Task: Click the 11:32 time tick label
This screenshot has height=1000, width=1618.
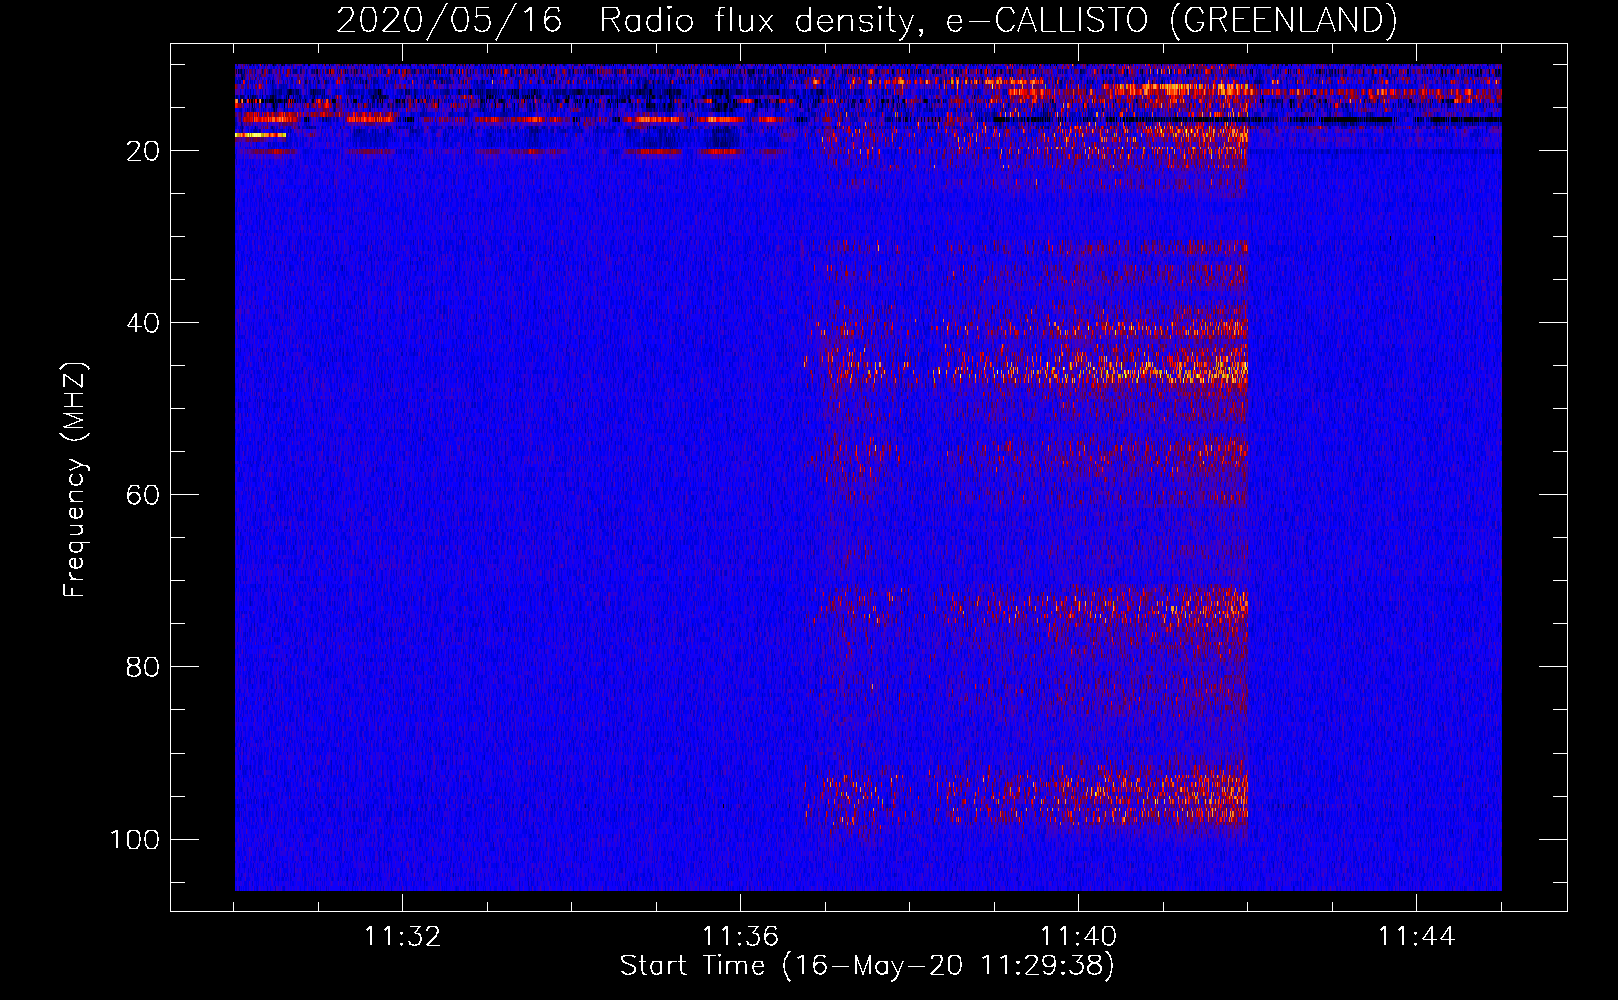Action: (x=402, y=937)
